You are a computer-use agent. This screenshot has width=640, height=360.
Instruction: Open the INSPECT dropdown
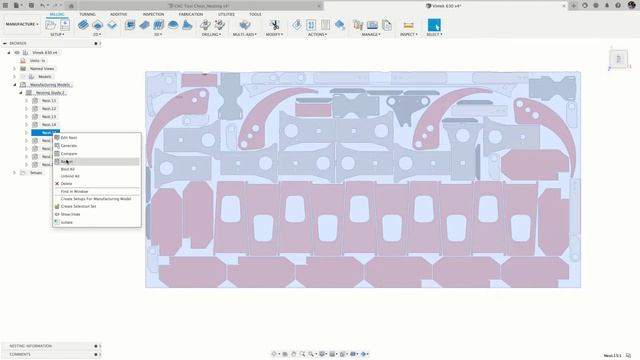[409, 34]
